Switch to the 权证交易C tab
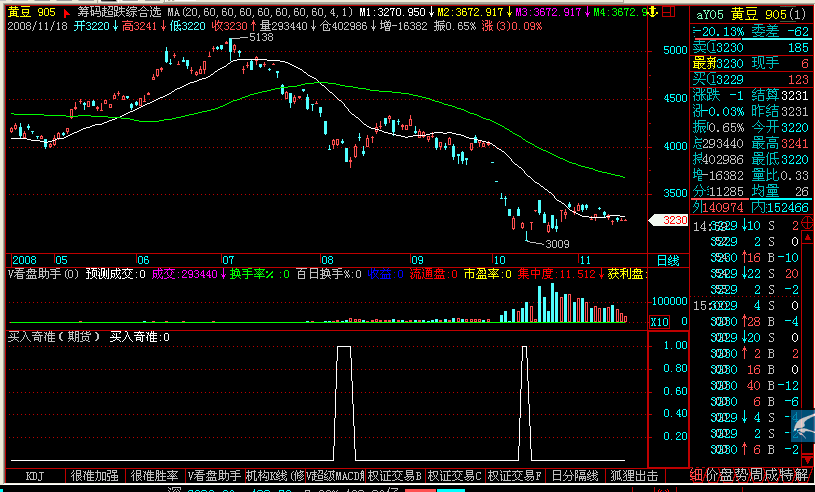 pyautogui.click(x=454, y=476)
